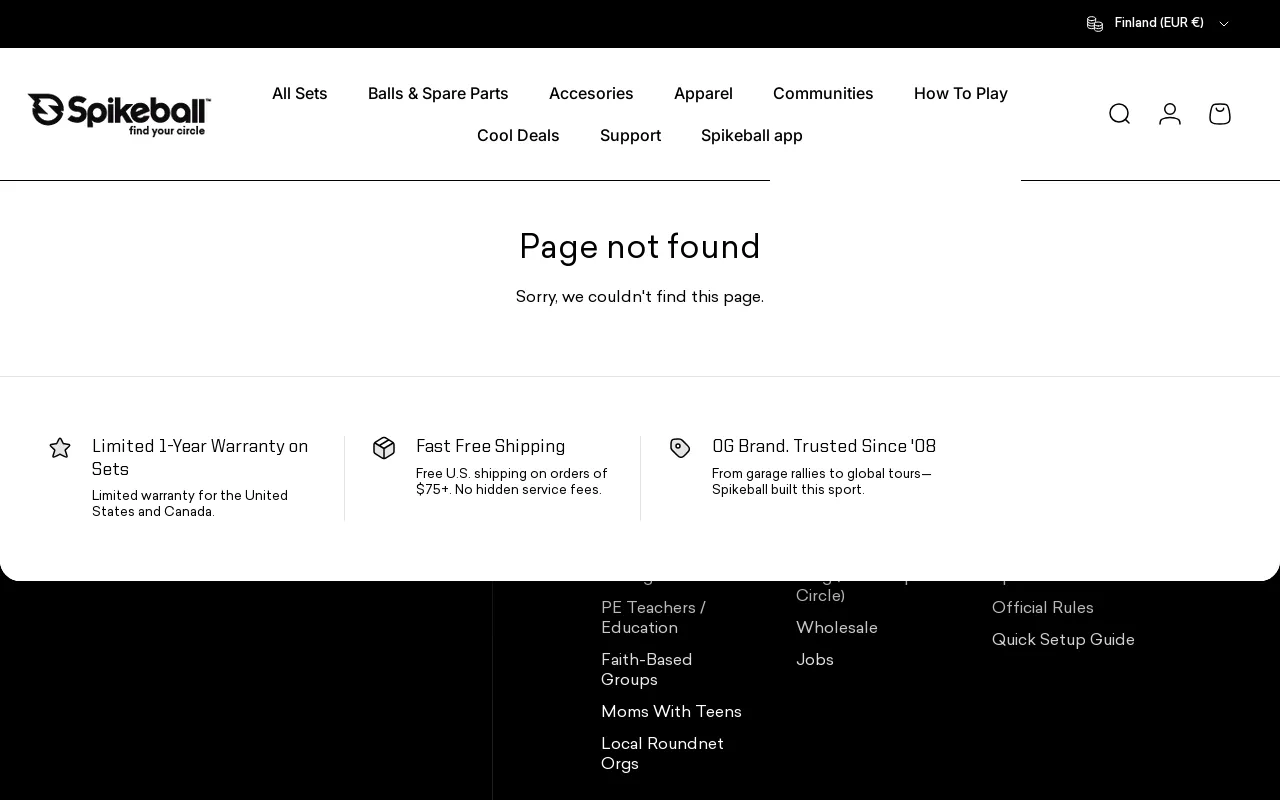
Task: Expand the Finland (EUR €) country selector
Action: [x=1158, y=23]
